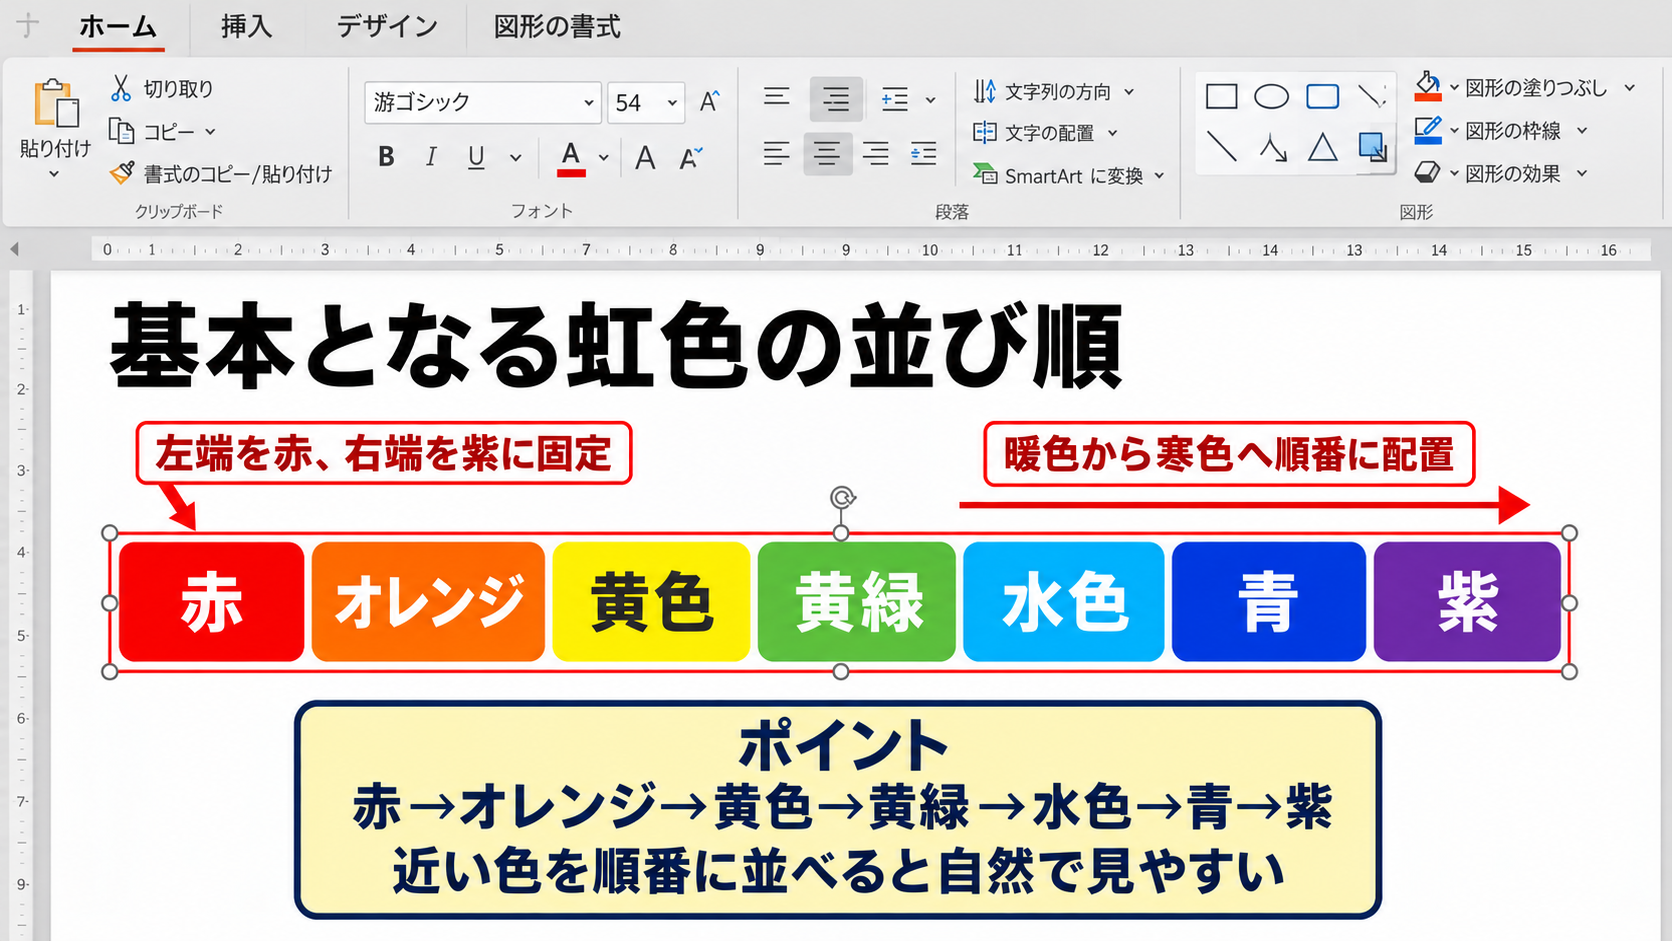
Task: Click the green SmartArt conversion icon
Action: tap(984, 174)
